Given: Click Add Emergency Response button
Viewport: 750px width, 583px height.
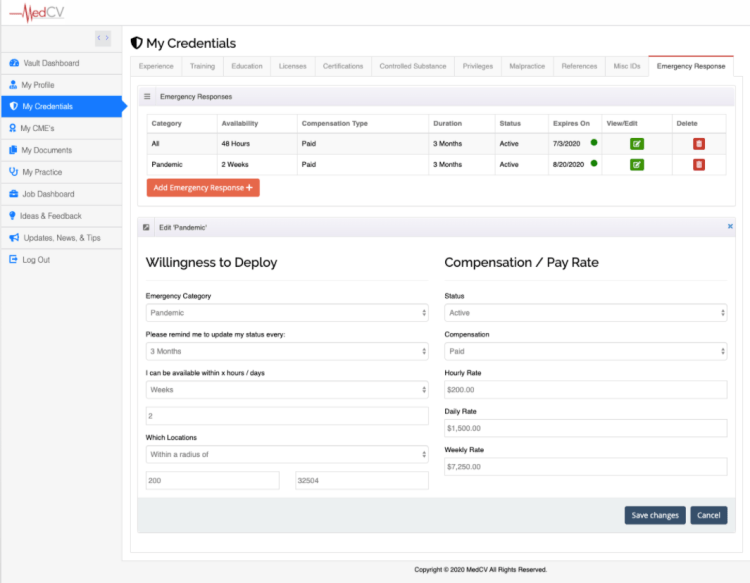Looking at the screenshot, I should [x=203, y=188].
